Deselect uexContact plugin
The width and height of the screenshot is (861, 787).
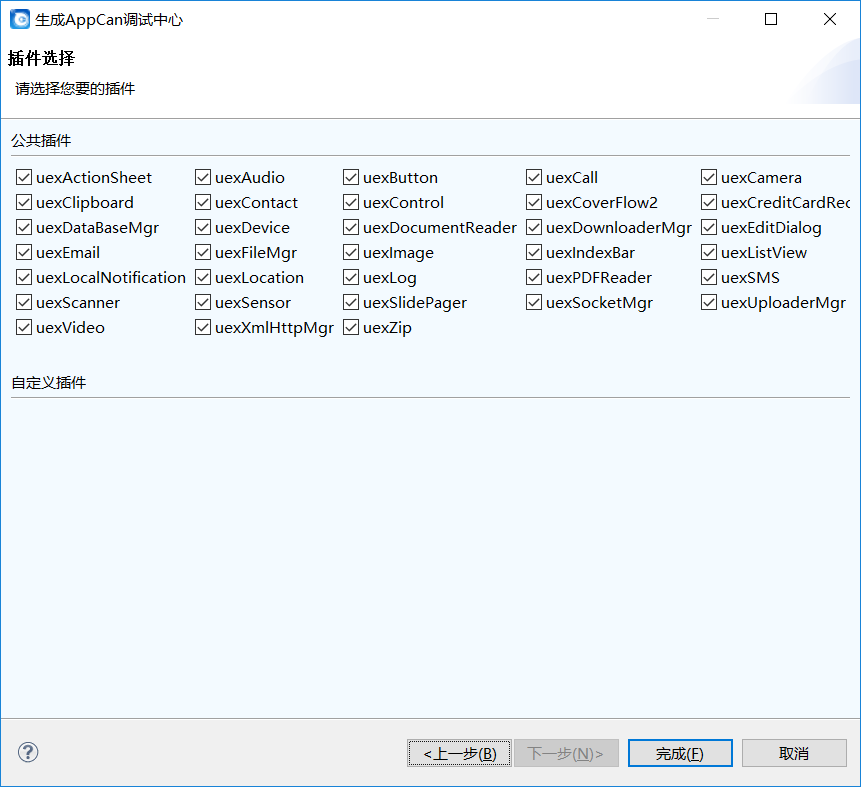[203, 202]
